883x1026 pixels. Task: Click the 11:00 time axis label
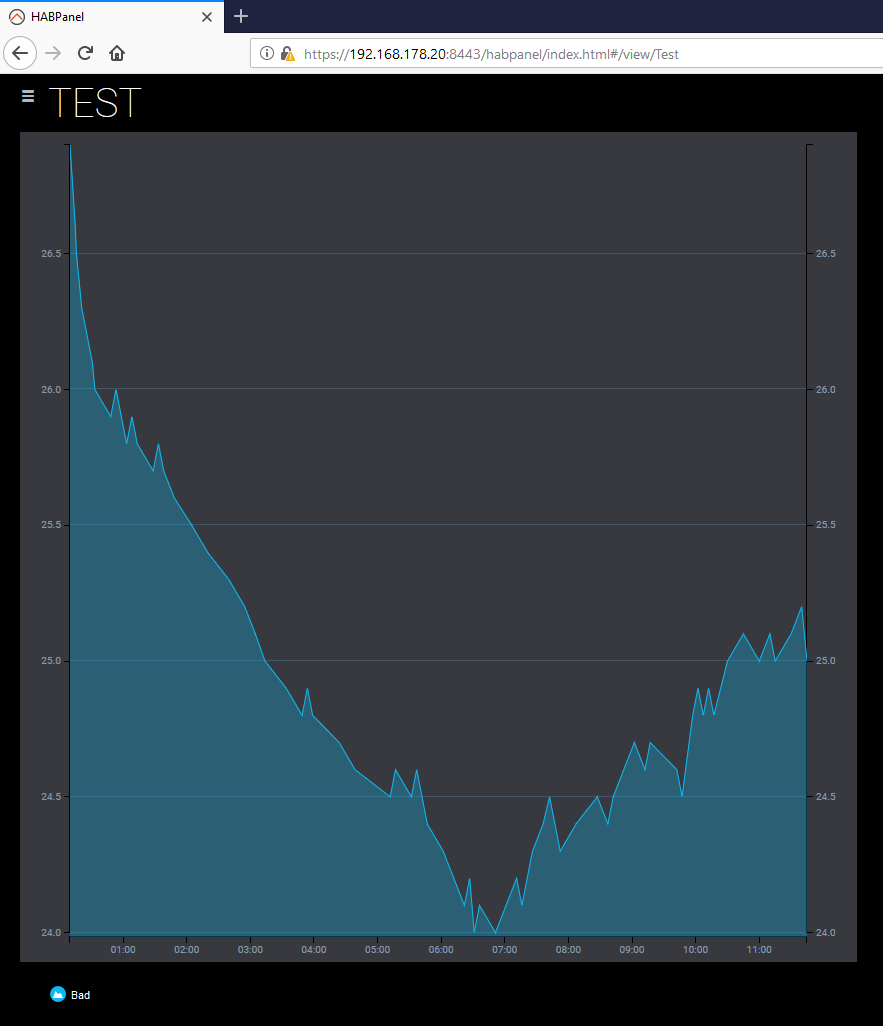click(759, 949)
